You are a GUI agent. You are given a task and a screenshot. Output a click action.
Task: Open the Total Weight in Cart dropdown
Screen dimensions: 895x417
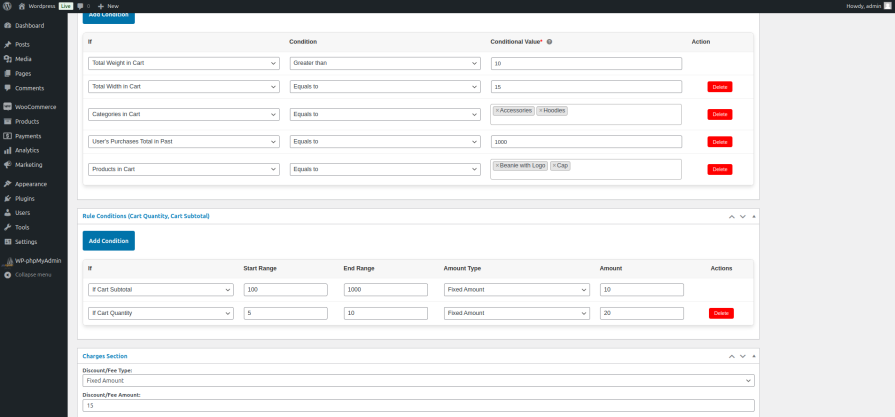click(x=183, y=63)
